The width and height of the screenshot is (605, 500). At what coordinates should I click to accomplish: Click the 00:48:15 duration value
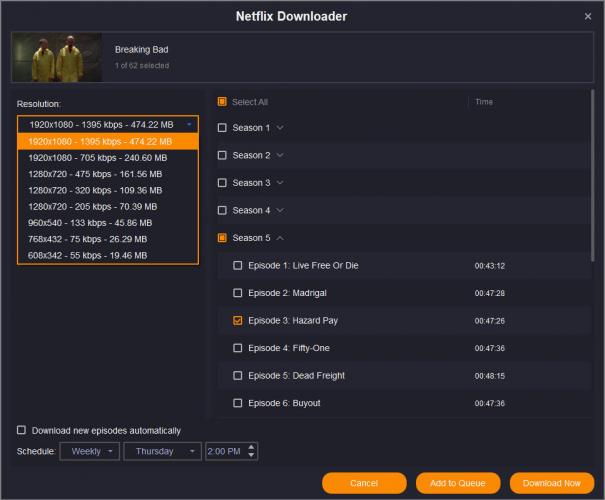pyautogui.click(x=490, y=376)
